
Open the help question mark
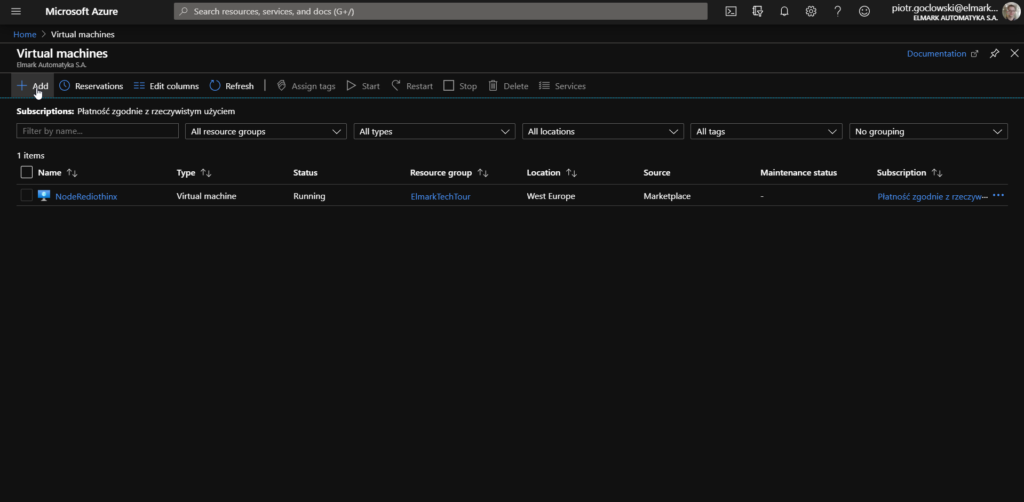[x=838, y=11]
